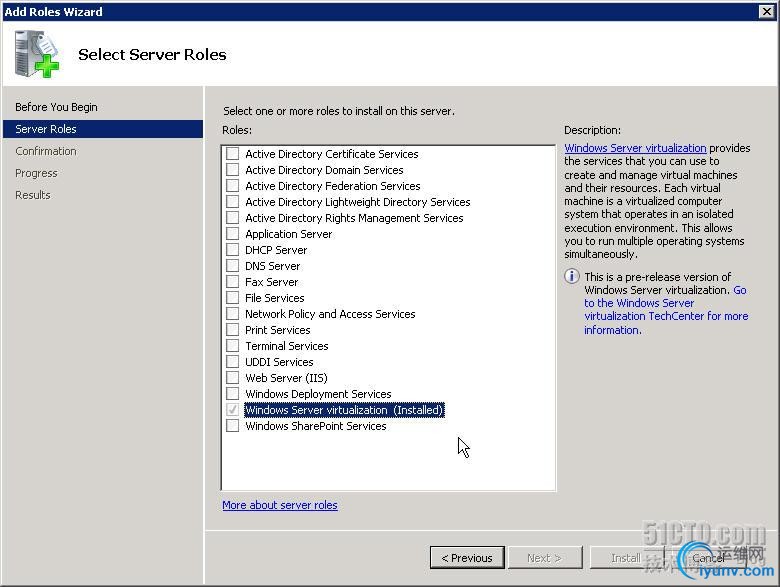Screen dimensions: 780x587
Task: Check the Active Directory Domain Services checkbox
Action: coord(232,169)
